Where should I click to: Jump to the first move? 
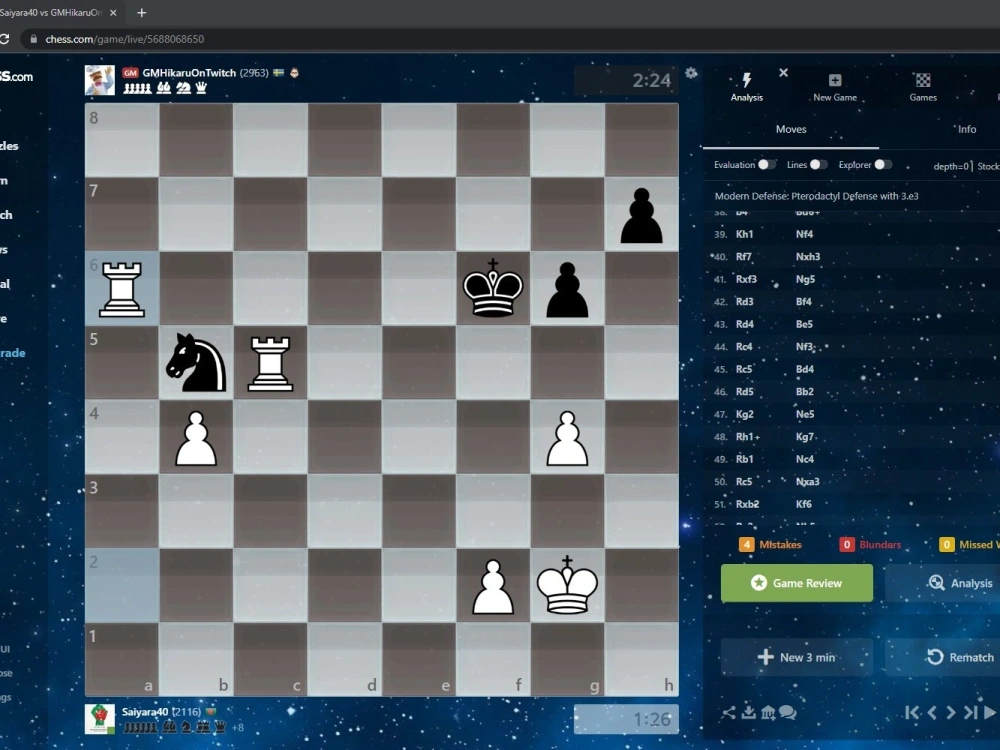click(x=913, y=712)
